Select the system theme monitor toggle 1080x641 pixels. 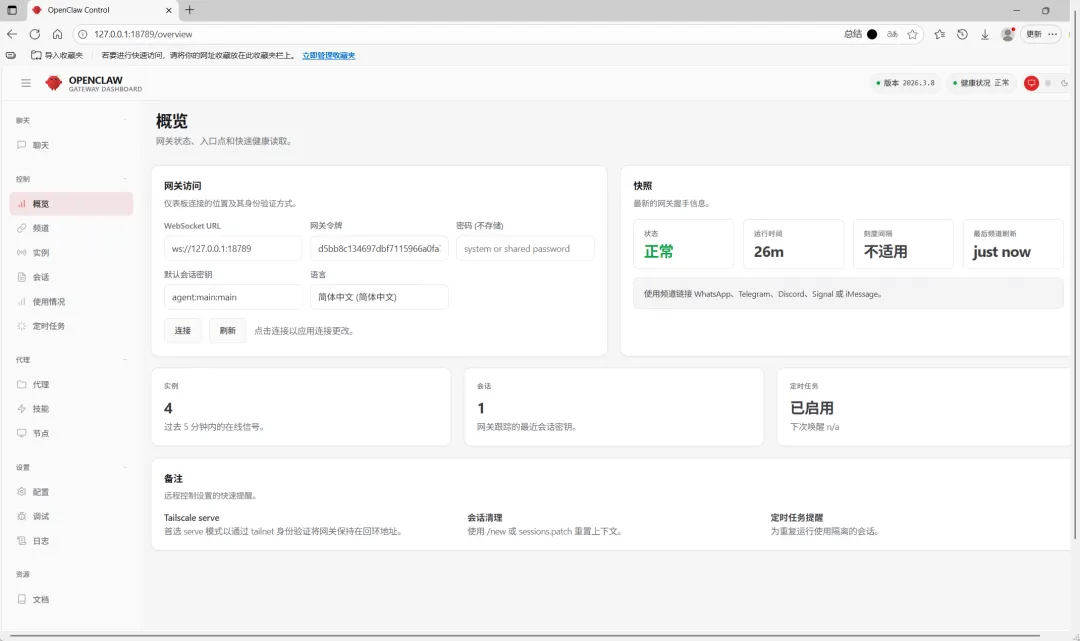(x=1031, y=83)
